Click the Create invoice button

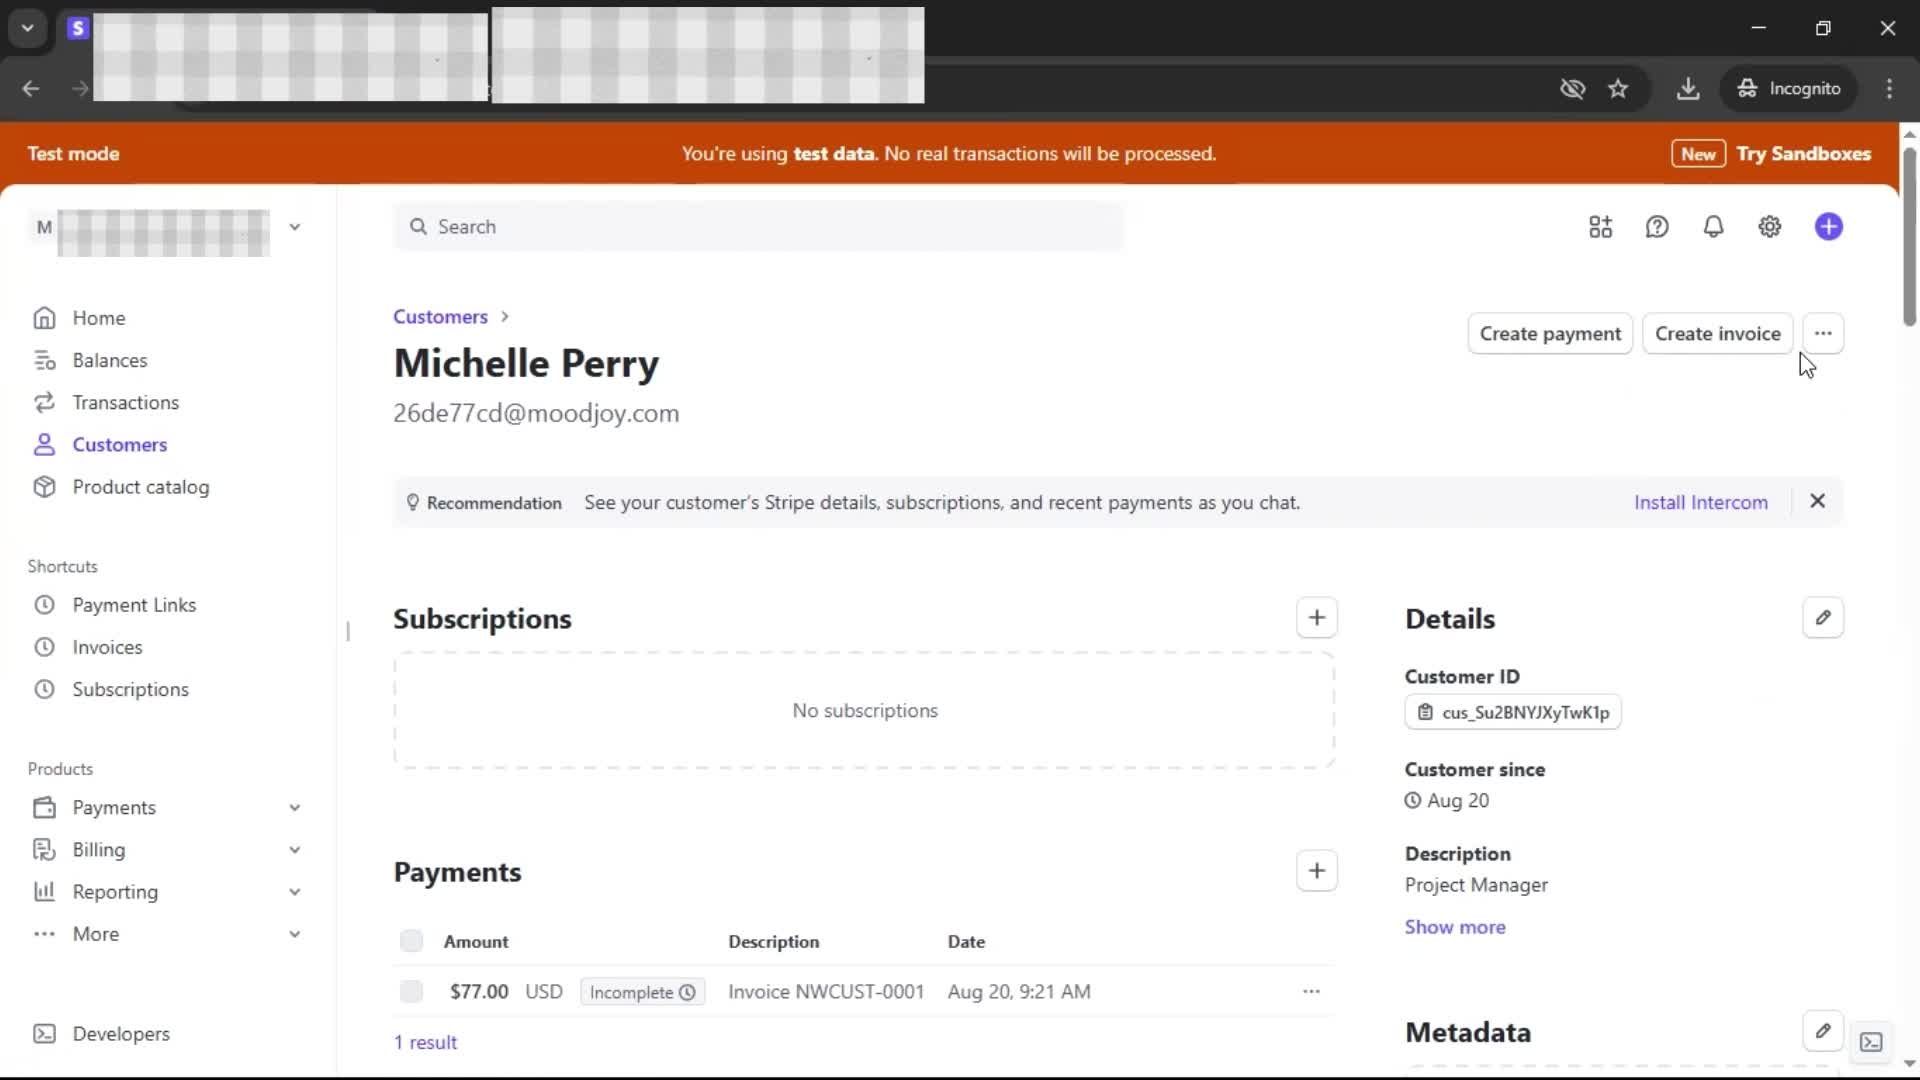[x=1716, y=334]
